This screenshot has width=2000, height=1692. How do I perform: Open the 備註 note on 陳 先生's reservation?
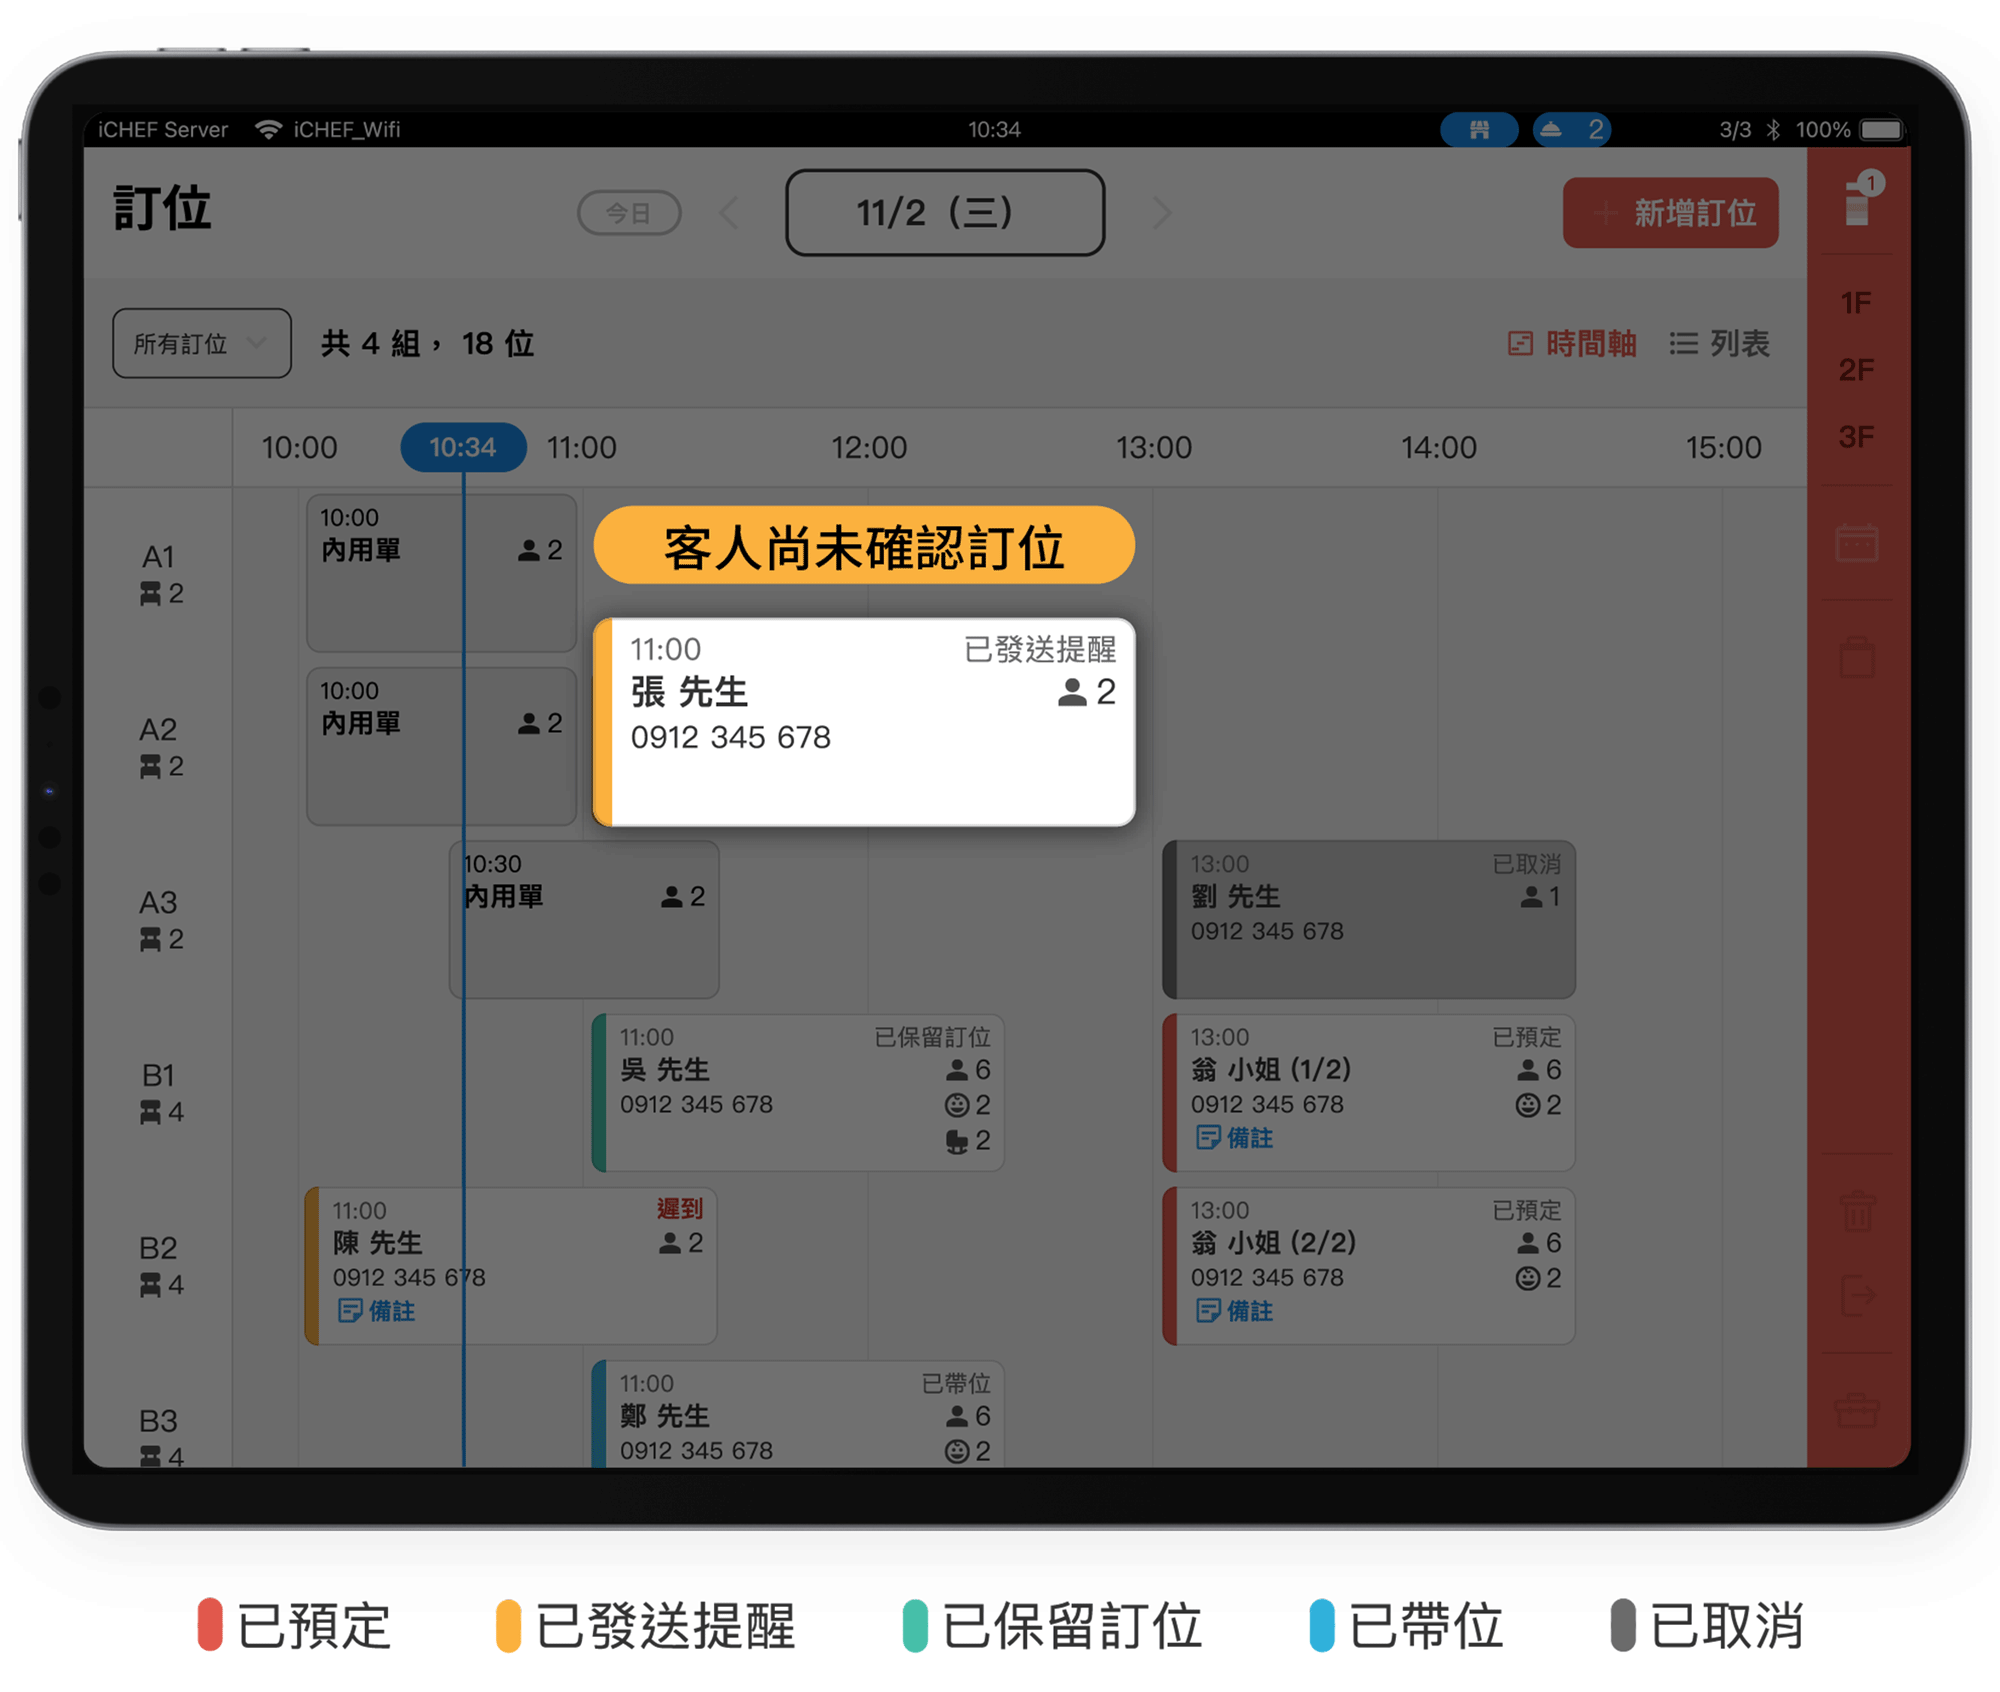tap(377, 1311)
